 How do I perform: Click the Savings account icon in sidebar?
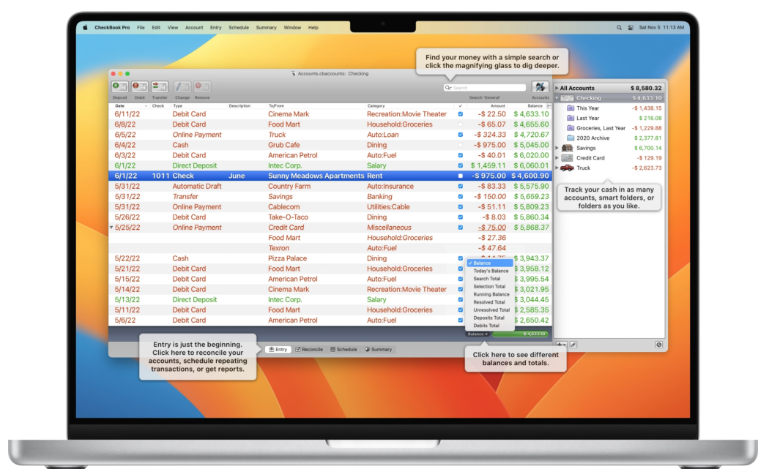(567, 147)
